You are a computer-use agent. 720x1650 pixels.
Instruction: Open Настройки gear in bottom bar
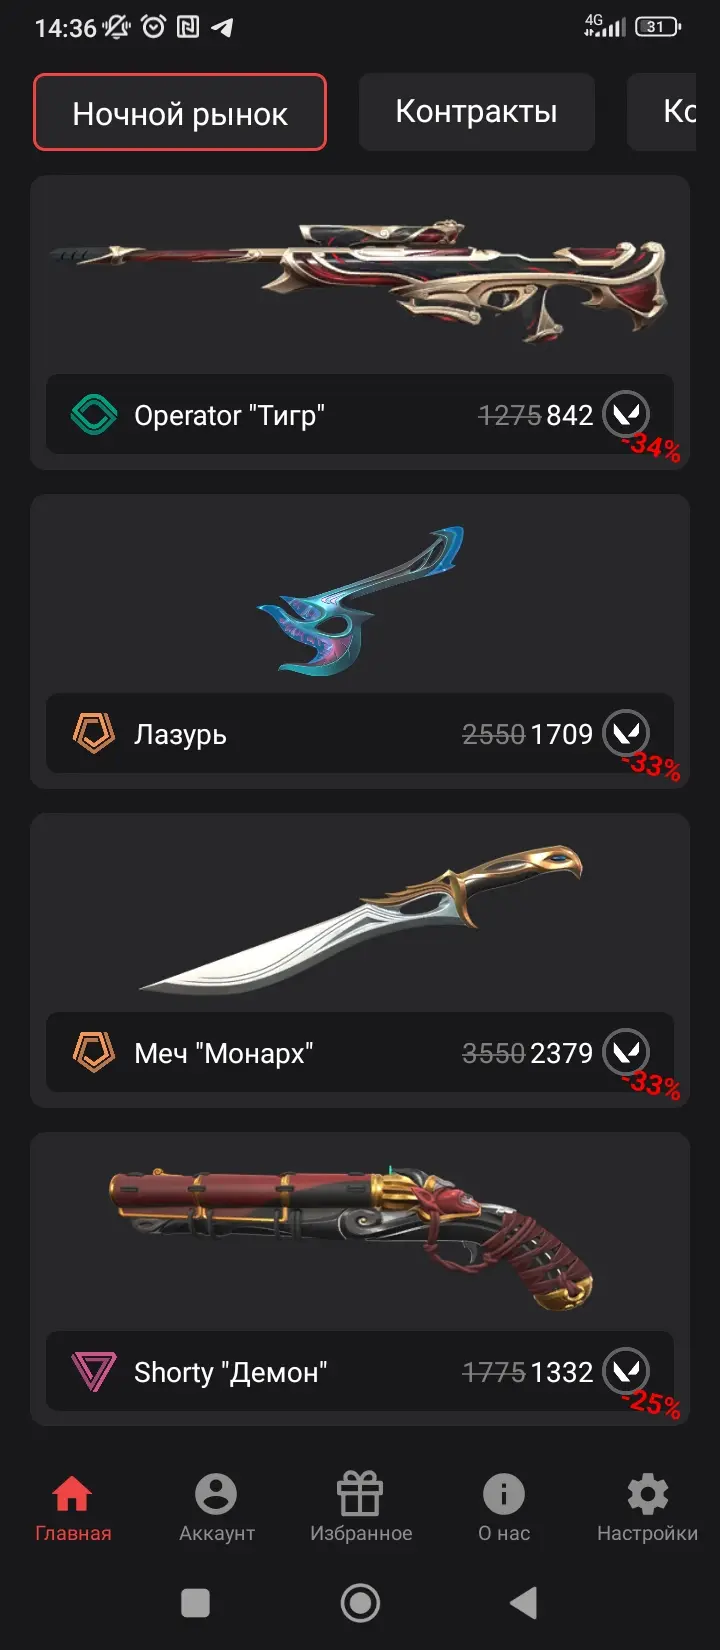(x=647, y=1508)
